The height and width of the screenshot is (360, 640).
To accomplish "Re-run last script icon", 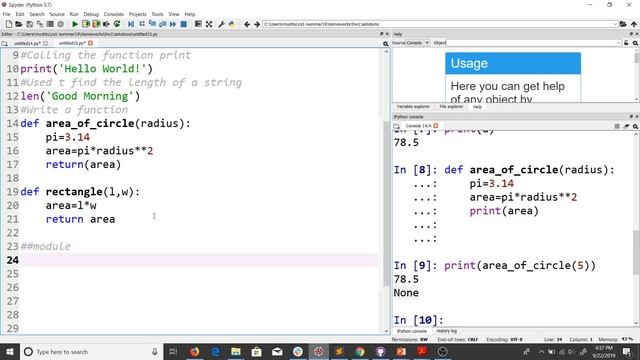I will 117,24.
